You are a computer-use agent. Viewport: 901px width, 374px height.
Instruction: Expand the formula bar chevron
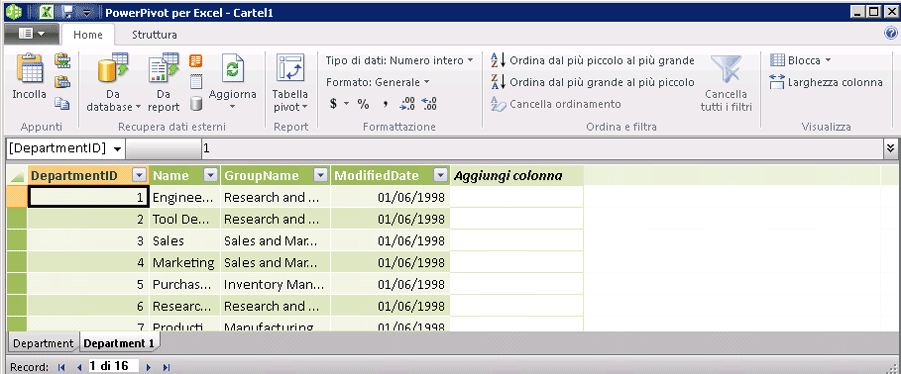[891, 148]
